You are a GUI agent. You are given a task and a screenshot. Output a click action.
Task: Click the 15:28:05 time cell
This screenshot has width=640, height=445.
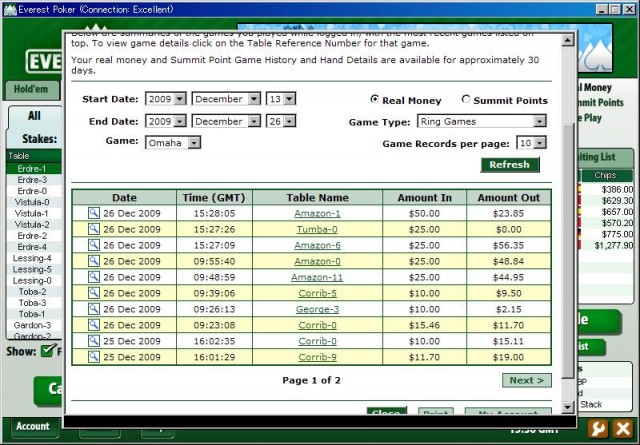214,213
